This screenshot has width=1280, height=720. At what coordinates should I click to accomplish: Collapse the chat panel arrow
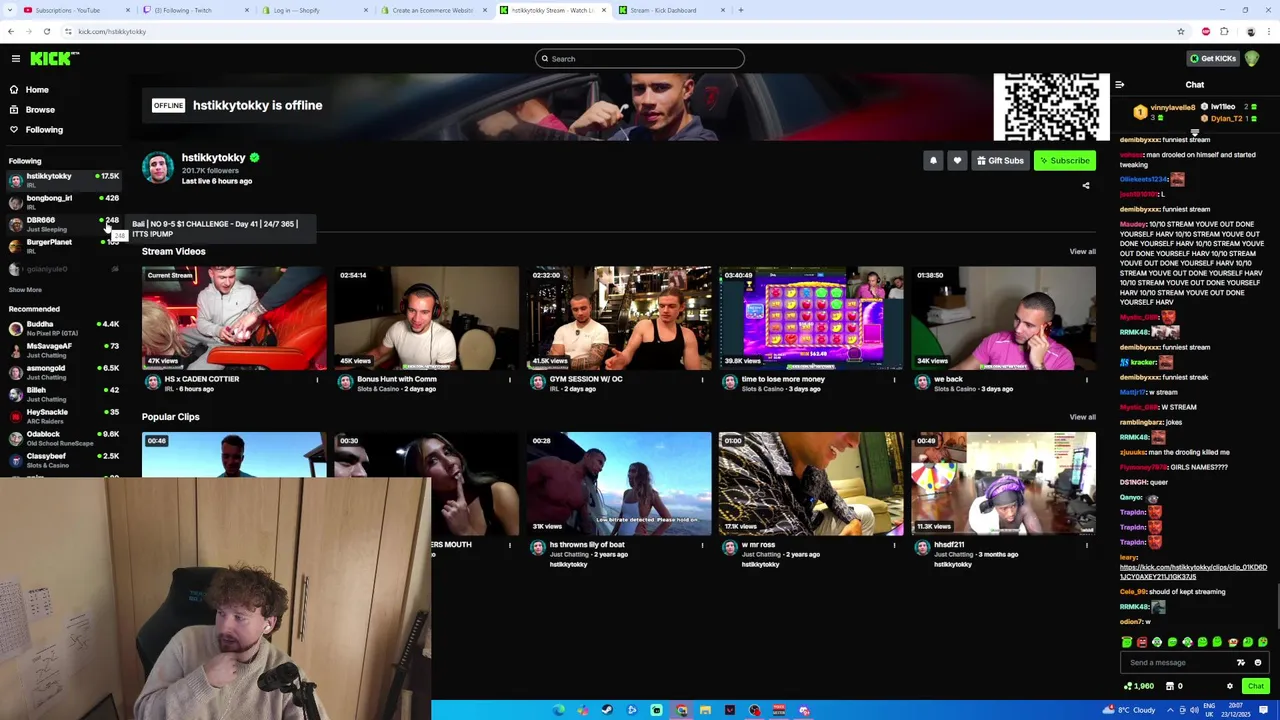point(1119,85)
